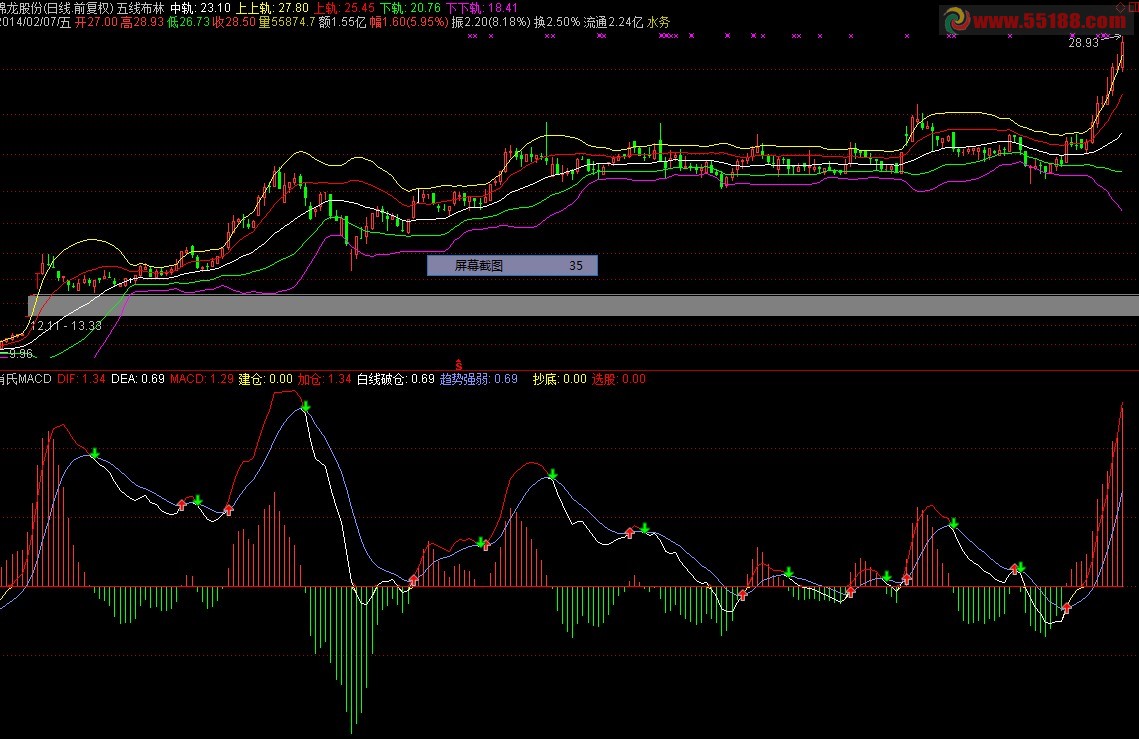Click the low price 低26.73
This screenshot has width=1139, height=739.
[x=188, y=23]
